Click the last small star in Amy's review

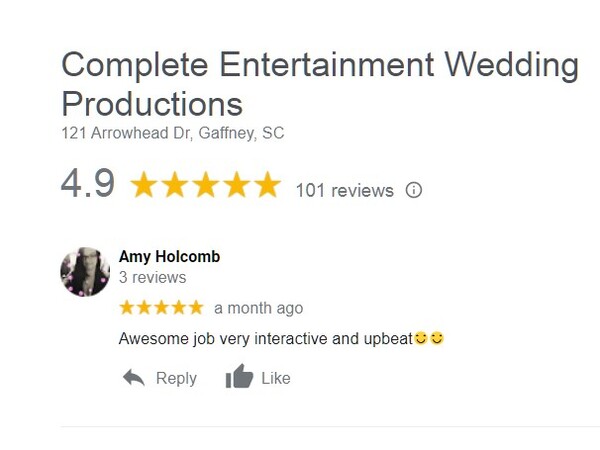196,307
